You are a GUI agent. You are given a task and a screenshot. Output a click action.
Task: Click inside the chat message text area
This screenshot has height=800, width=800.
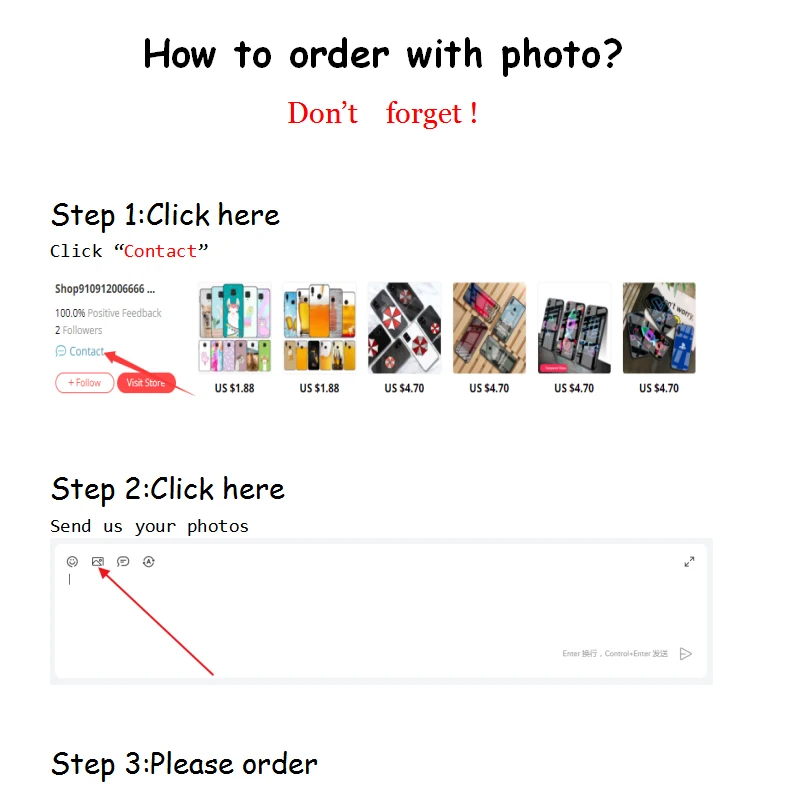pos(381,612)
